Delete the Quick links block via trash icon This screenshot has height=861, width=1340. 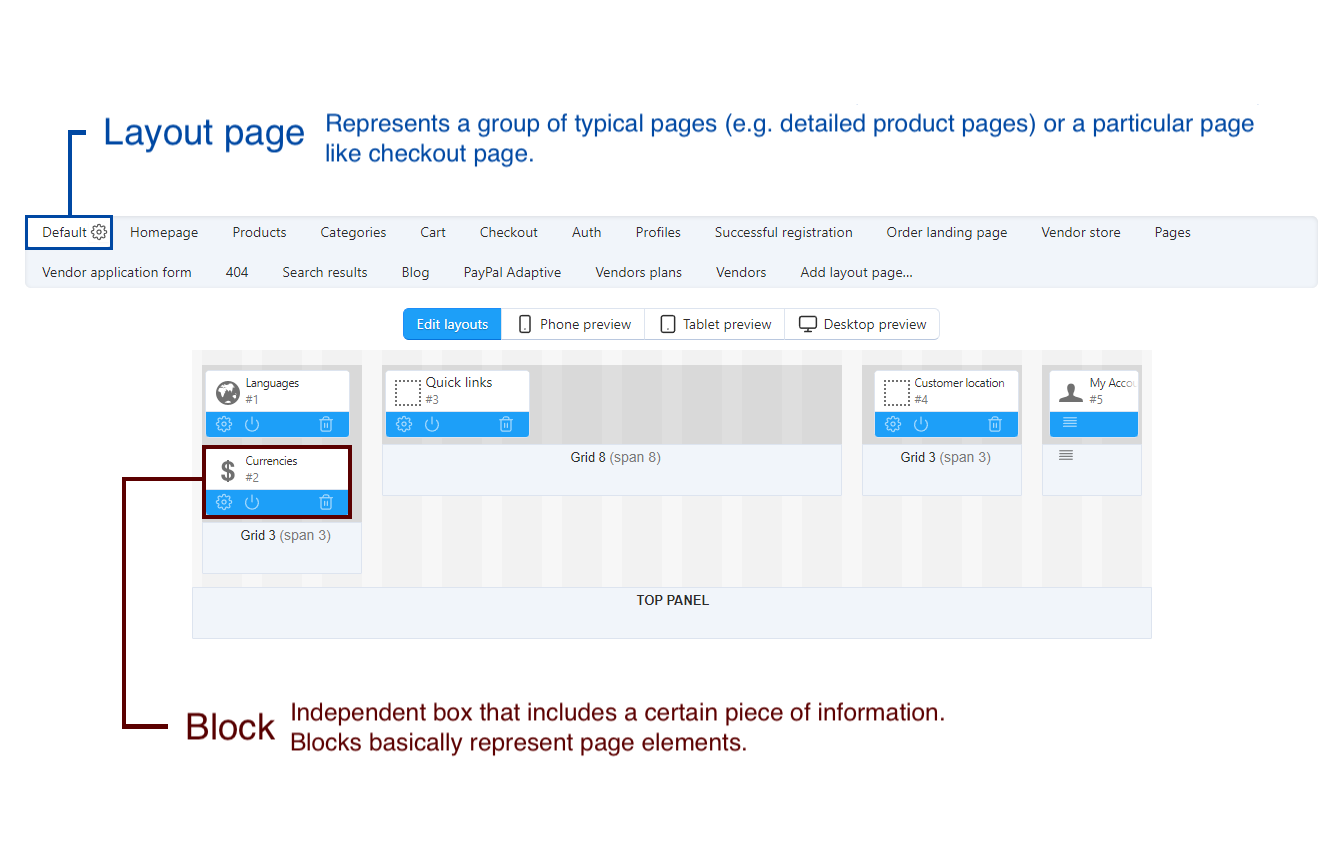pos(506,424)
